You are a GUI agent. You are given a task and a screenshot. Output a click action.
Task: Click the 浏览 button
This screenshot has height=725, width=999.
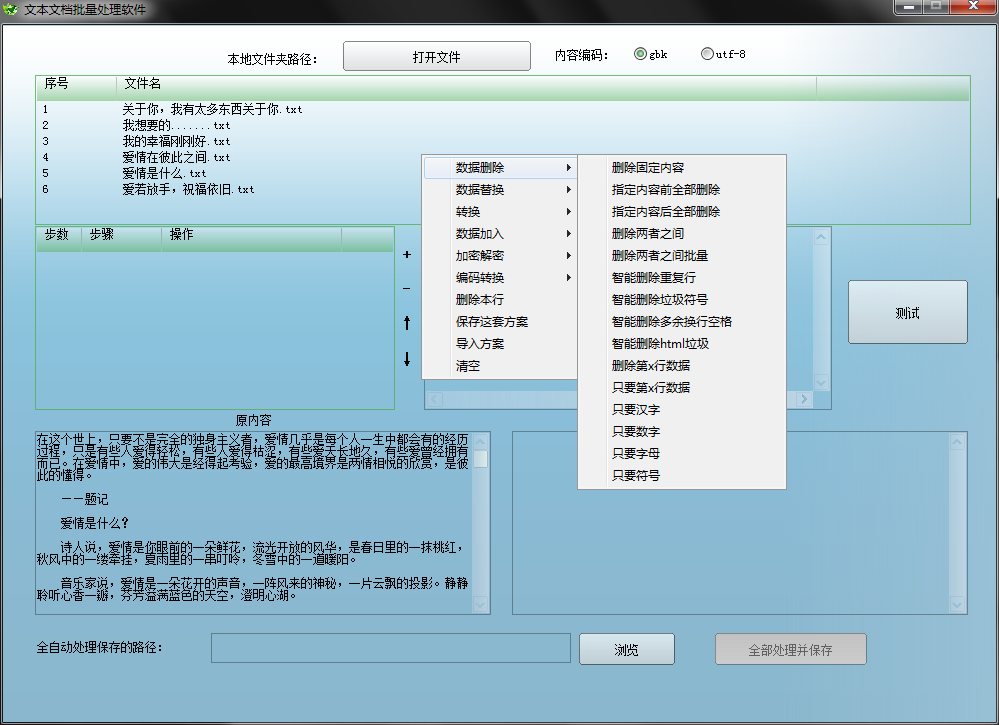(627, 650)
